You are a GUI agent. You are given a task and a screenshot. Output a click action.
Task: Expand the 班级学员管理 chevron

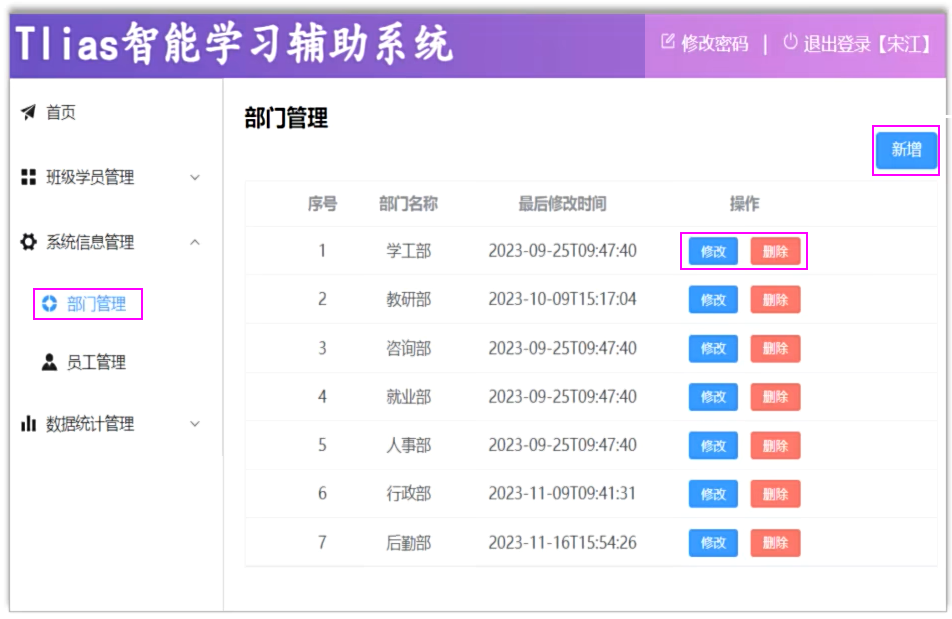(x=195, y=178)
